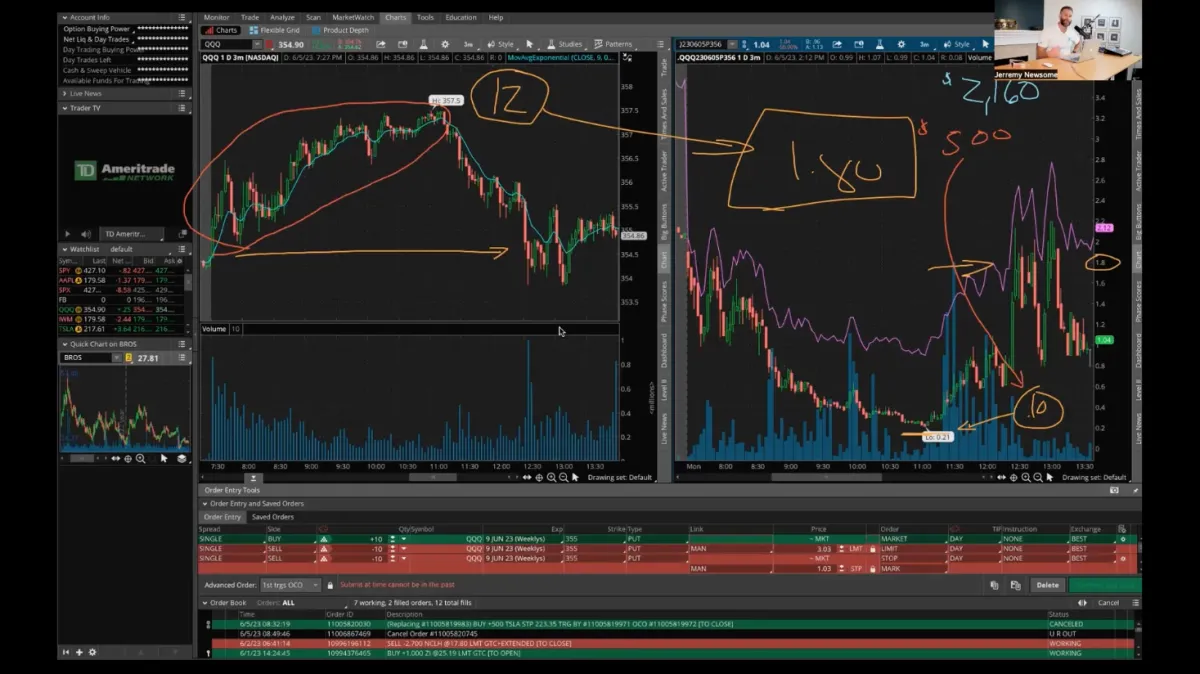The width and height of the screenshot is (1200, 674).
Task: Adjust the 3.03 limit price stepper
Action: pyautogui.click(x=841, y=548)
